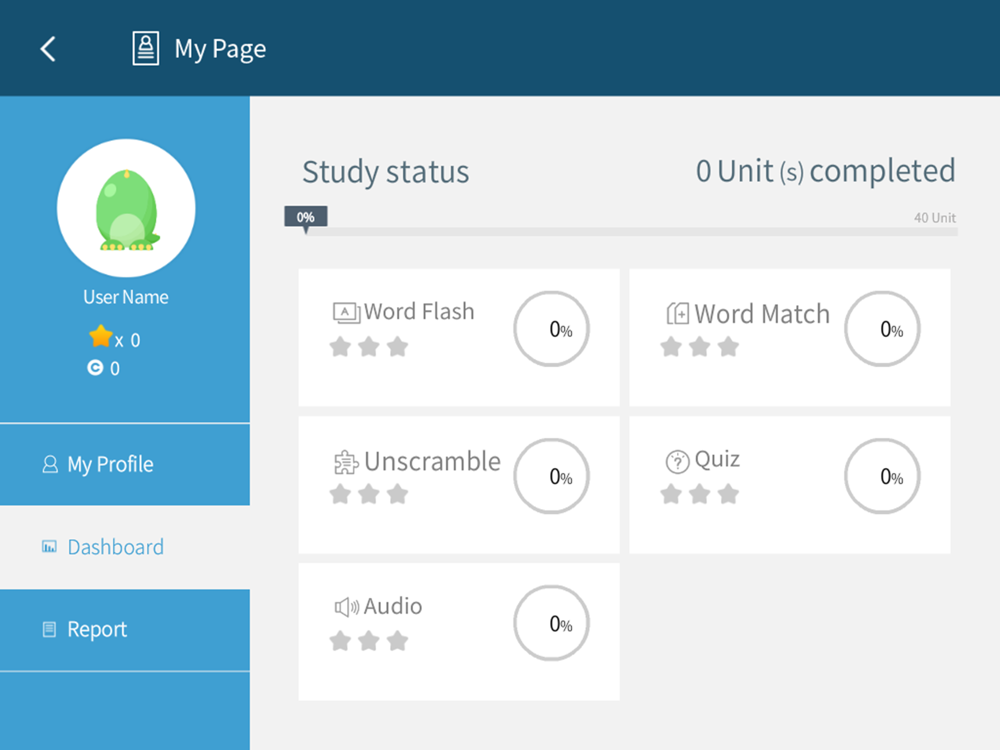Viewport: 1000px width, 750px height.
Task: Click the Unscramble 0% progress circle
Action: click(x=552, y=476)
